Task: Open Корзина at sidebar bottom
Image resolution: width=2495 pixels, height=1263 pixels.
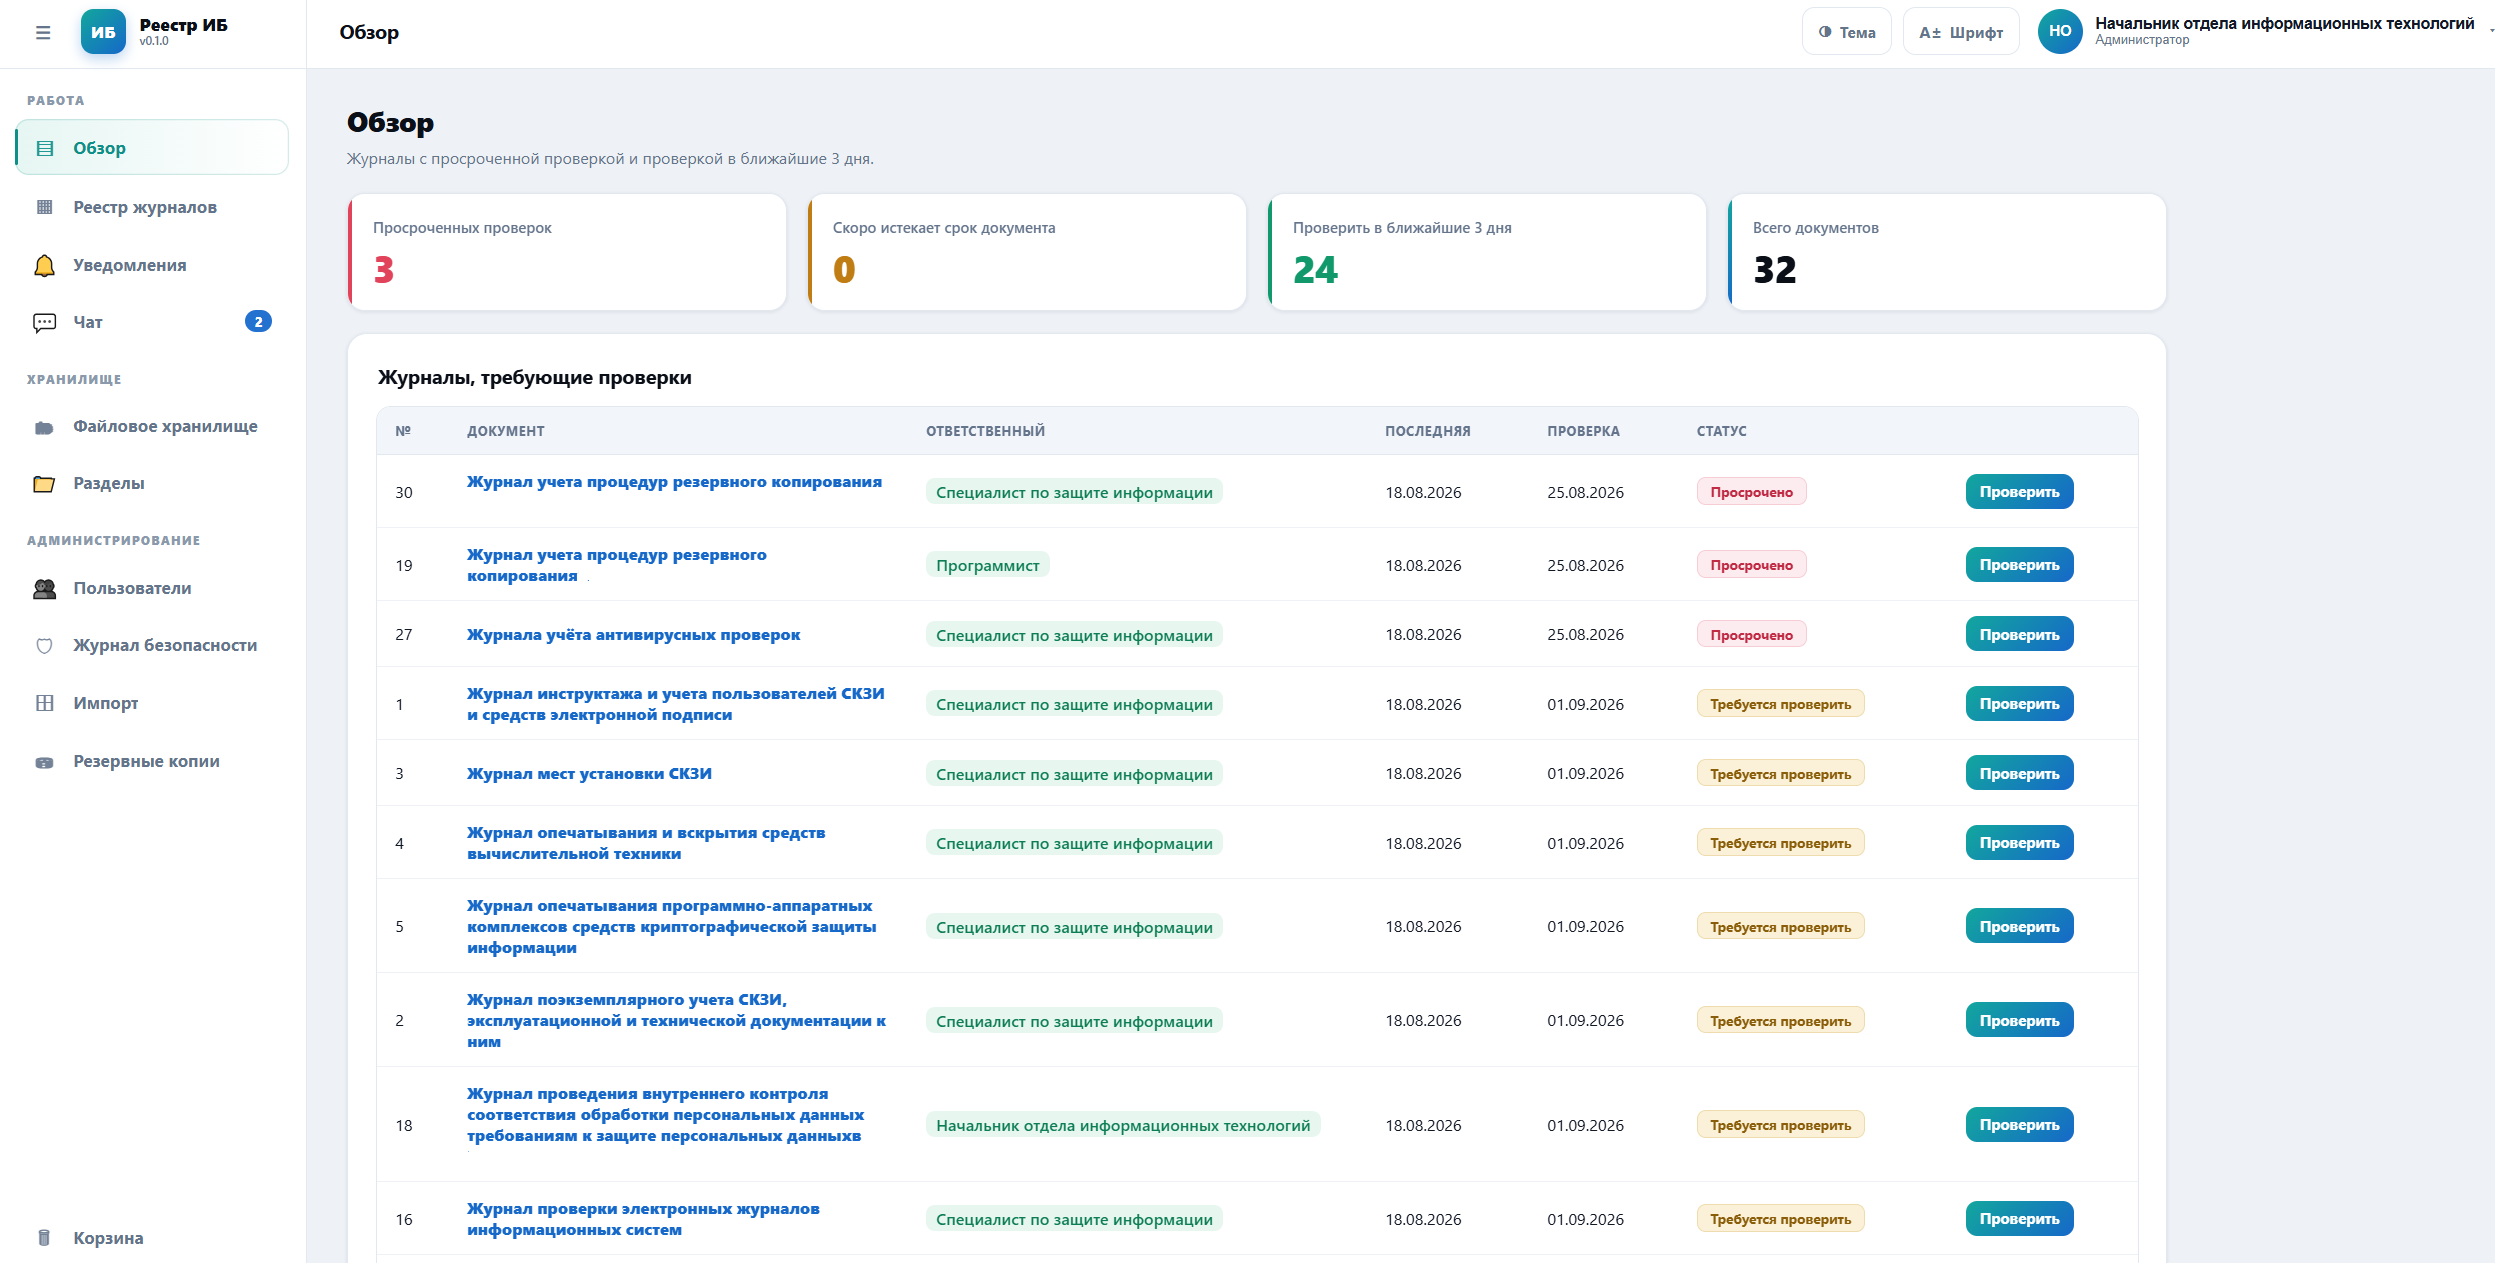Action: point(152,1238)
